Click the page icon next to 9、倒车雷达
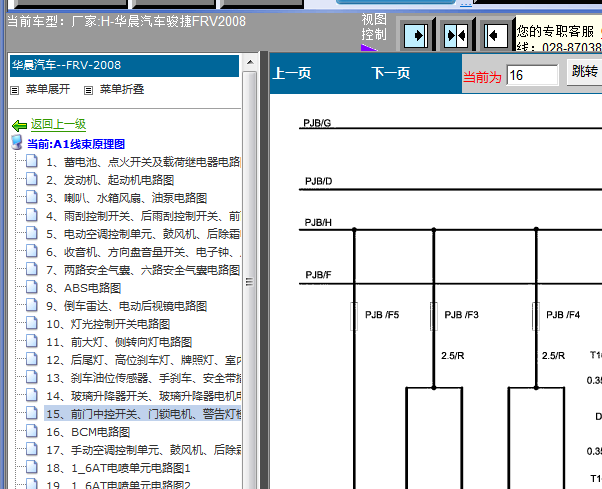The height and width of the screenshot is (489, 602). pyautogui.click(x=32, y=305)
